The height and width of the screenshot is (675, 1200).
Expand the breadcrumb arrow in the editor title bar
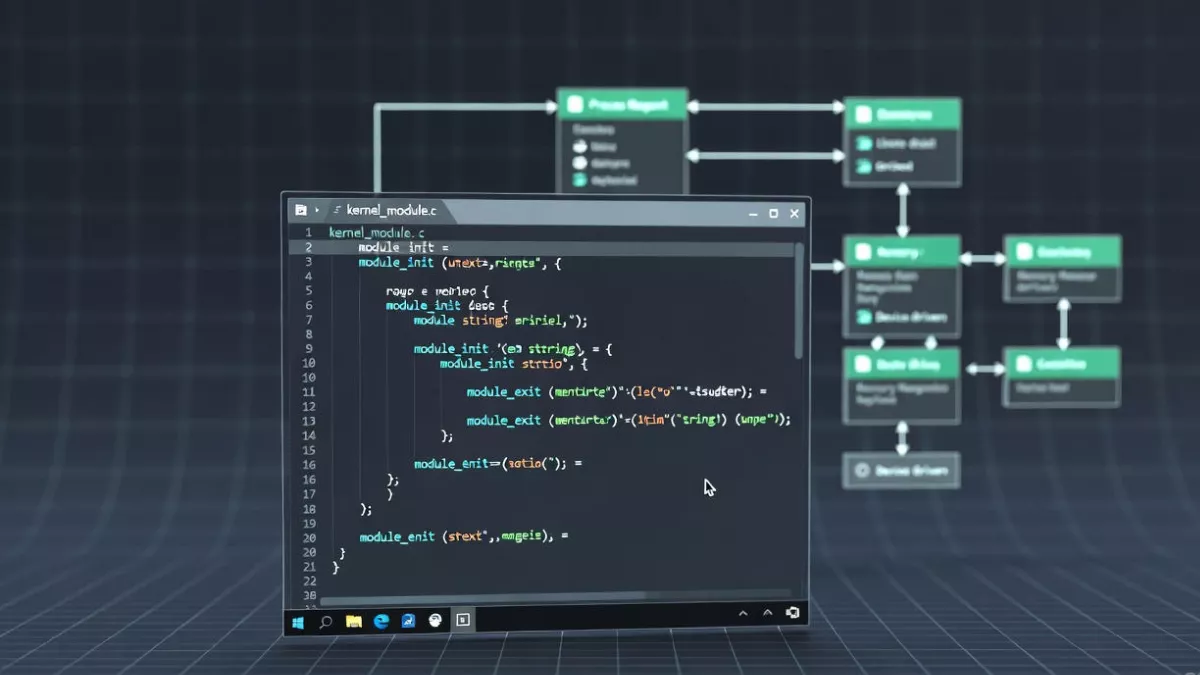[x=315, y=211]
